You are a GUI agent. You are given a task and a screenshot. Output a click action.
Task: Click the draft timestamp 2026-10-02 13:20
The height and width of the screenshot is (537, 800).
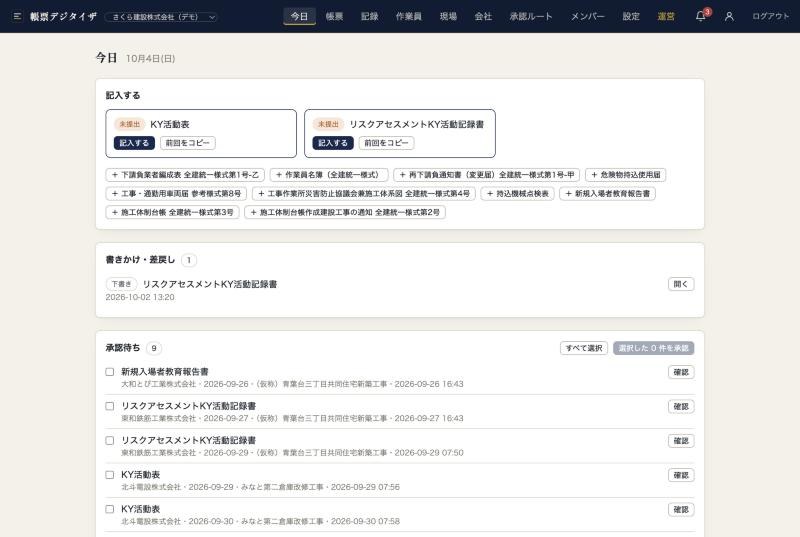click(140, 297)
